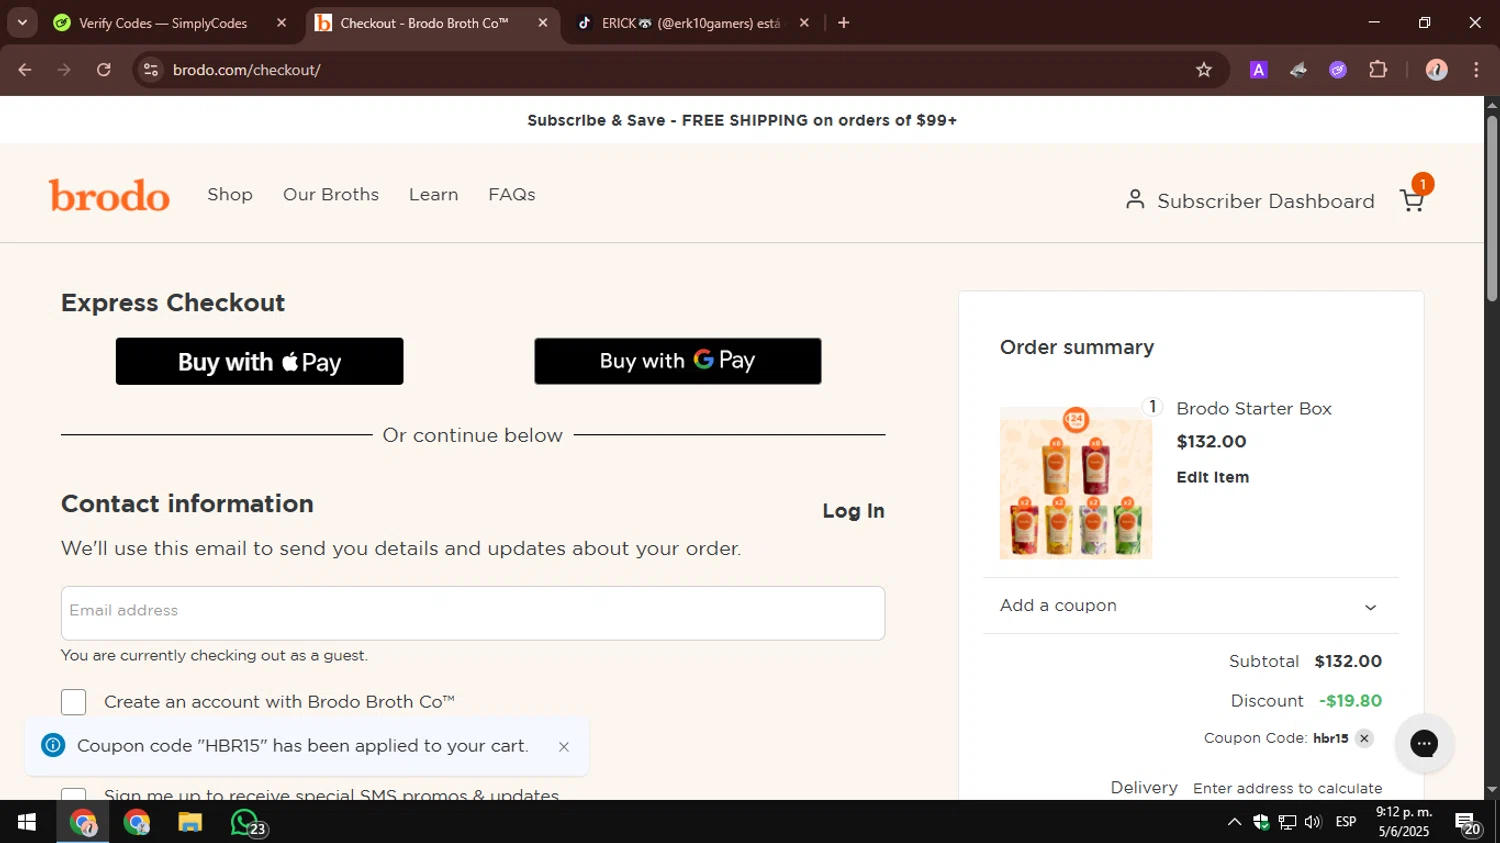
Task: View site information icon in address bar
Action: (x=151, y=70)
